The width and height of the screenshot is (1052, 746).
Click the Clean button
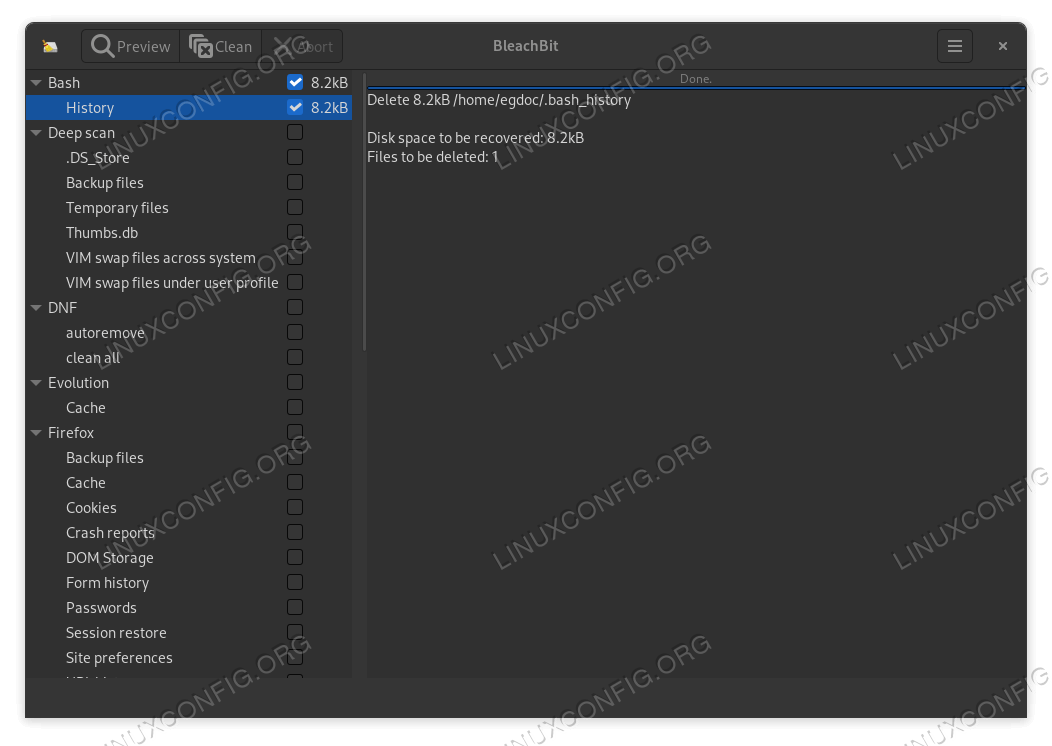tap(221, 46)
